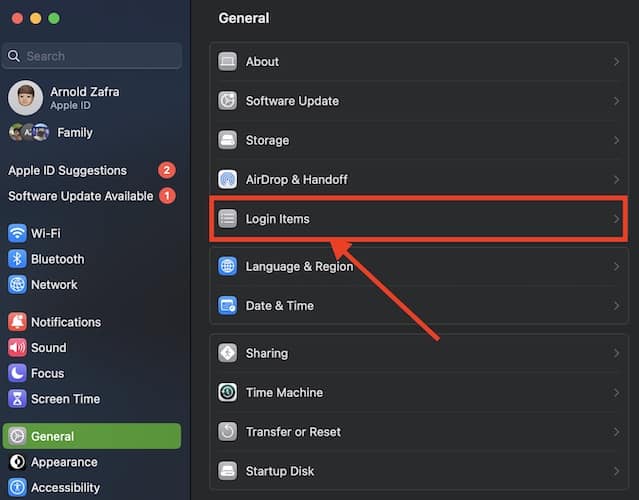Image resolution: width=639 pixels, height=500 pixels.
Task: Open the About row chevron
Action: pyautogui.click(x=616, y=62)
